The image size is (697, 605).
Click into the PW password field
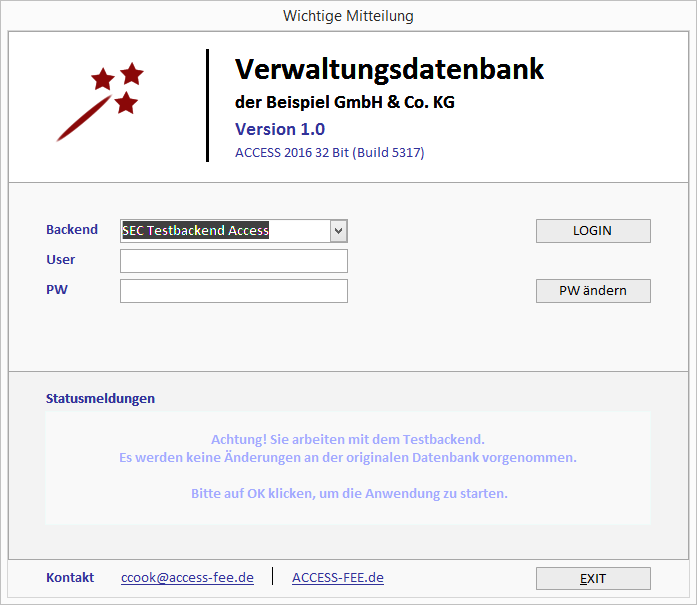(x=233, y=291)
